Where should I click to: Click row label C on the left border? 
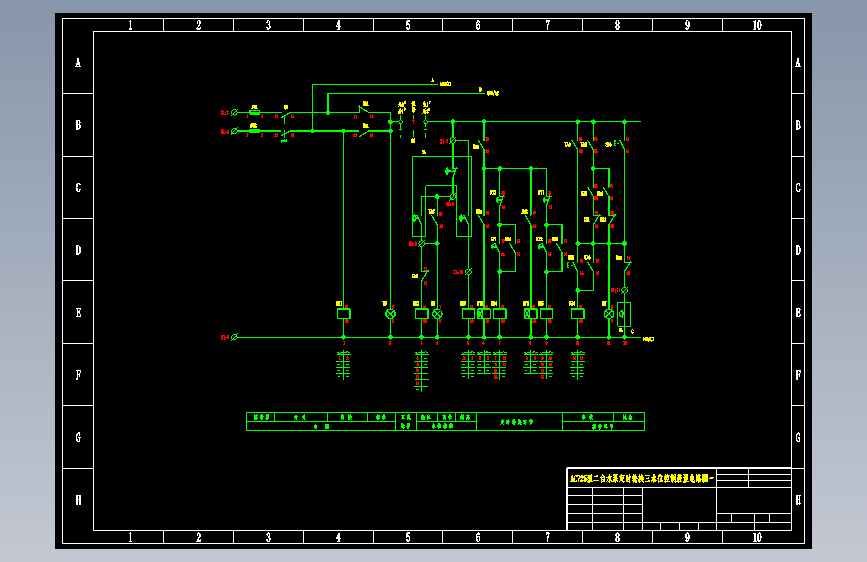coord(78,188)
